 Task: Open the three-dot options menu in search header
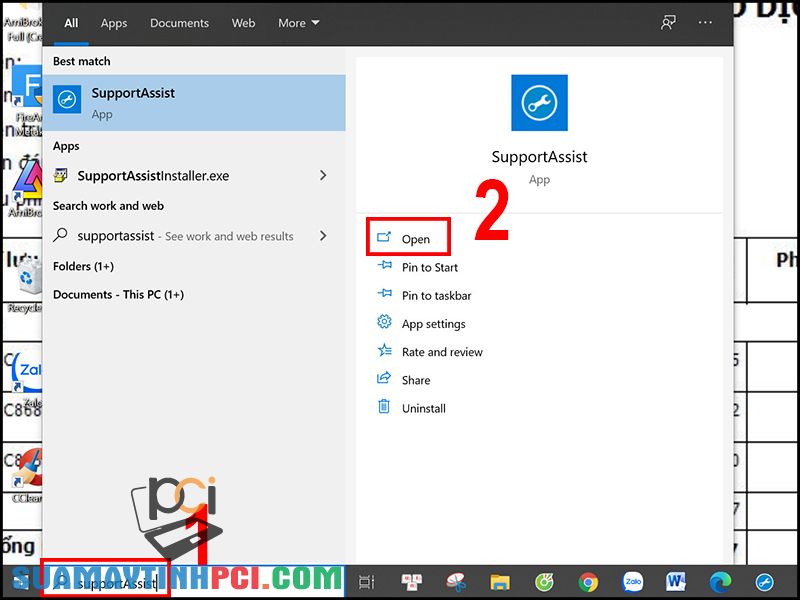point(705,22)
